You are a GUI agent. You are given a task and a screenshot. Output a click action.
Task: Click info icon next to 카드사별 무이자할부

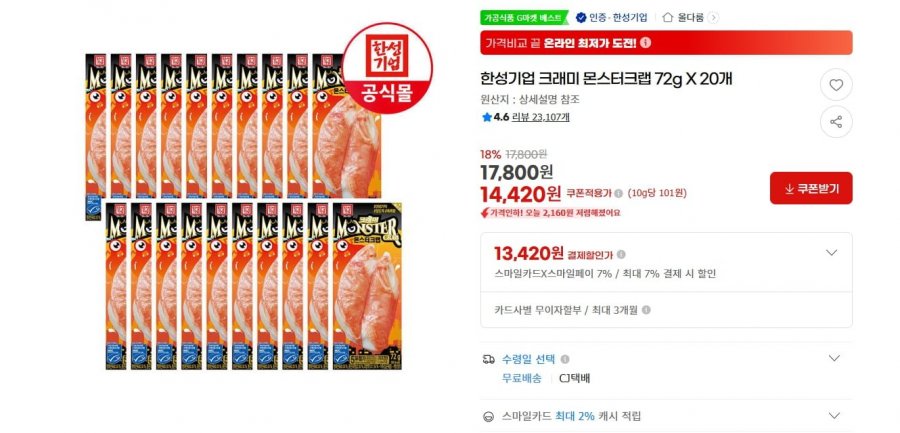(x=646, y=310)
